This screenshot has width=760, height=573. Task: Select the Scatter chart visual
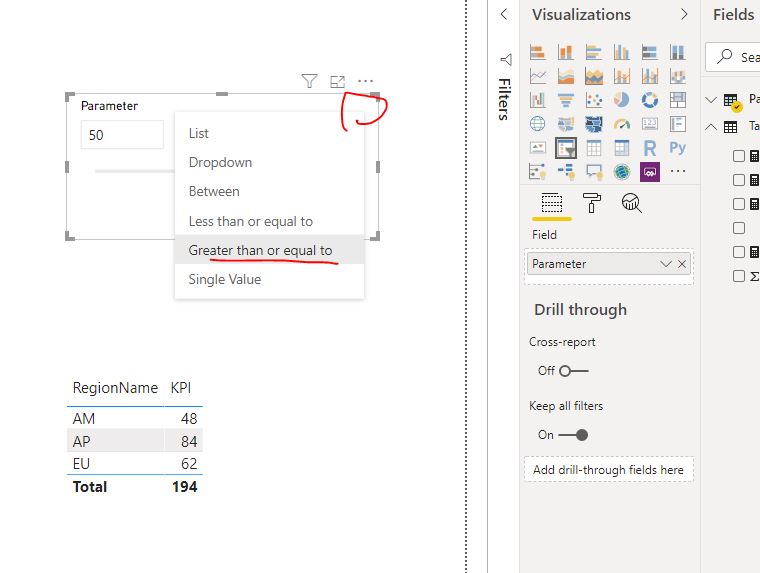click(x=594, y=100)
